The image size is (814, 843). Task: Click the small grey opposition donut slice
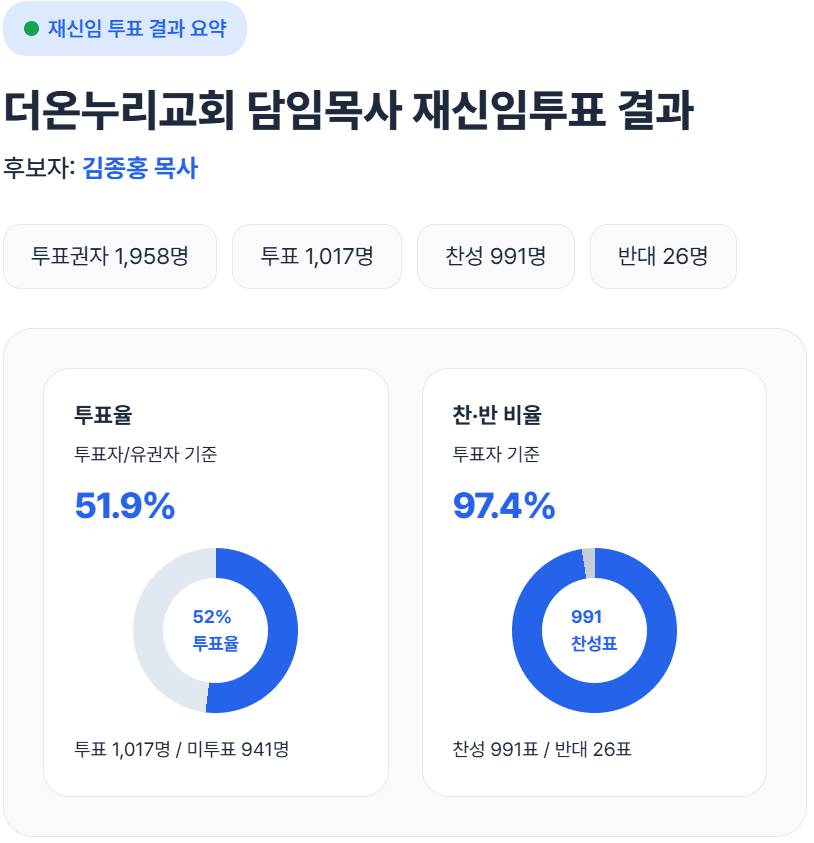tap(589, 563)
